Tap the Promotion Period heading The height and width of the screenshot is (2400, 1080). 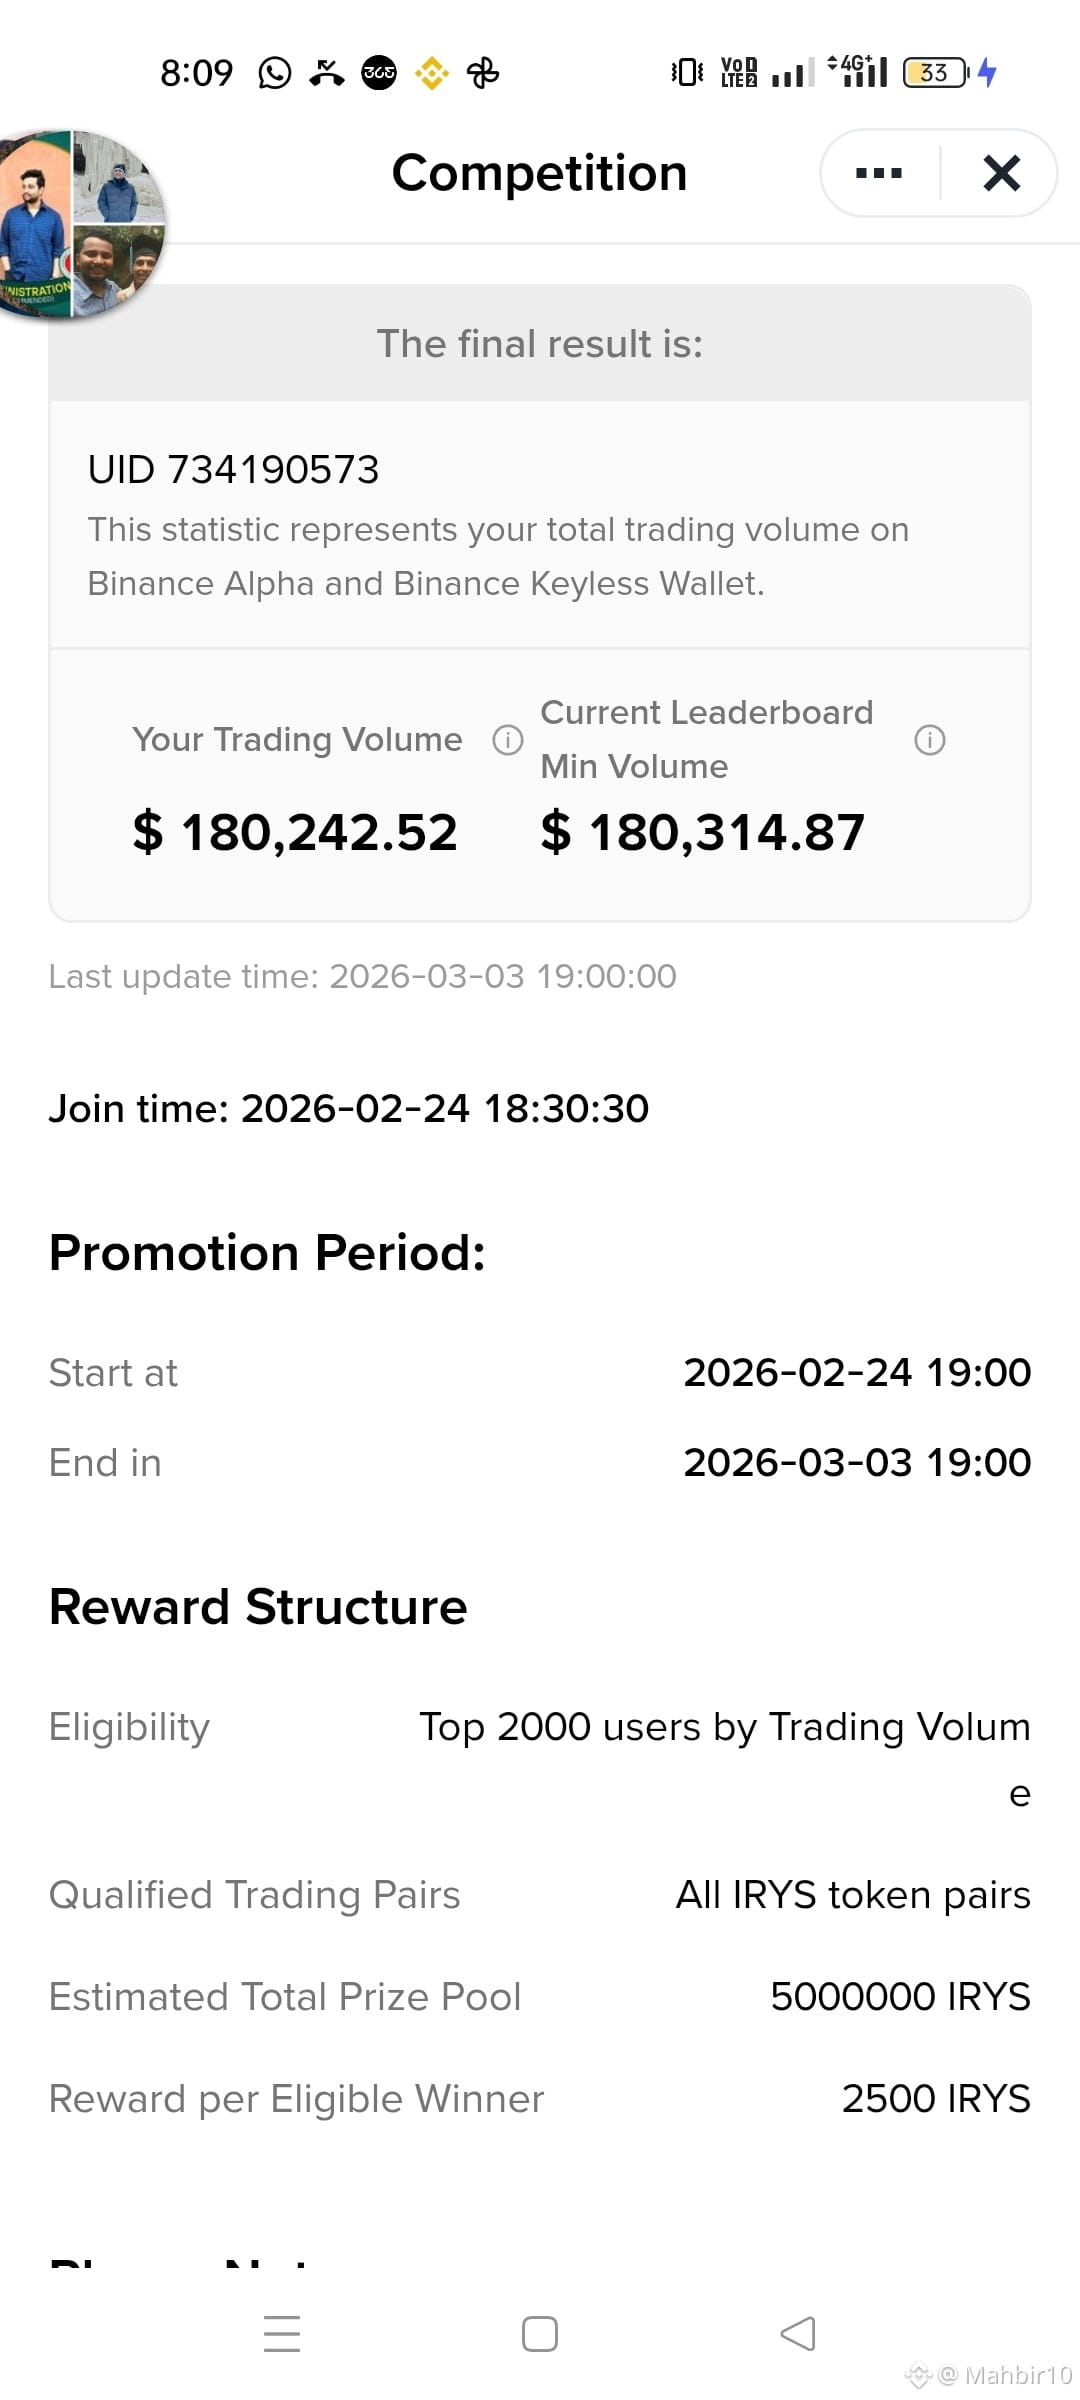click(267, 1252)
